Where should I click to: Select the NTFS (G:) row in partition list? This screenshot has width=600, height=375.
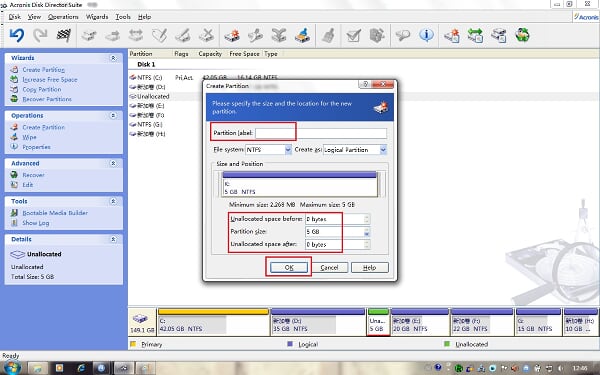pyautogui.click(x=149, y=124)
